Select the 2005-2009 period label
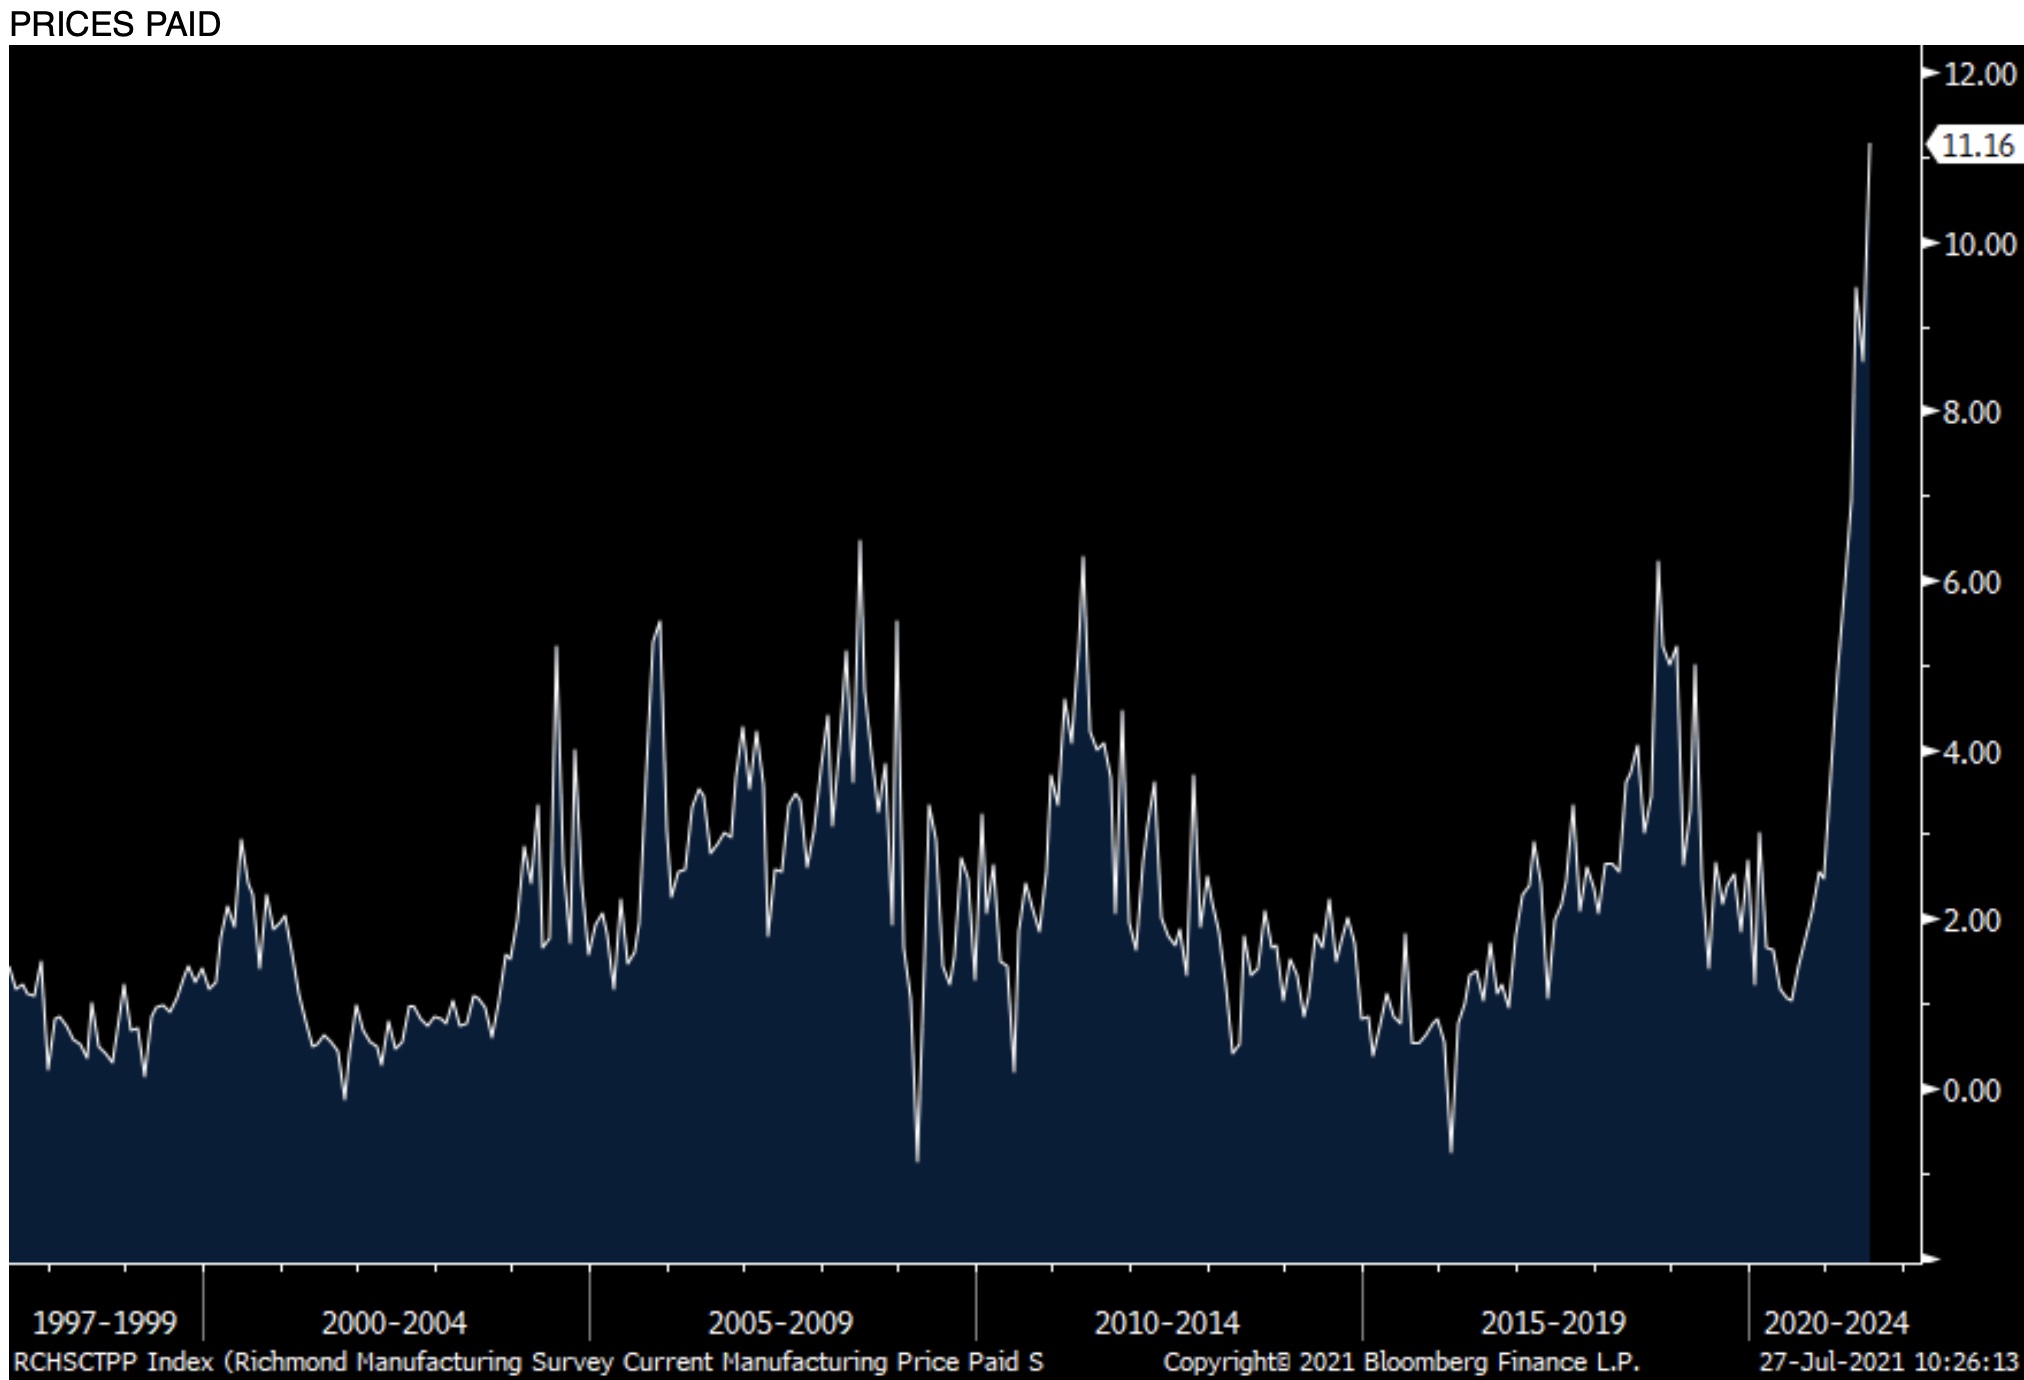Viewport: 2024px width, 1380px height. [x=781, y=1323]
